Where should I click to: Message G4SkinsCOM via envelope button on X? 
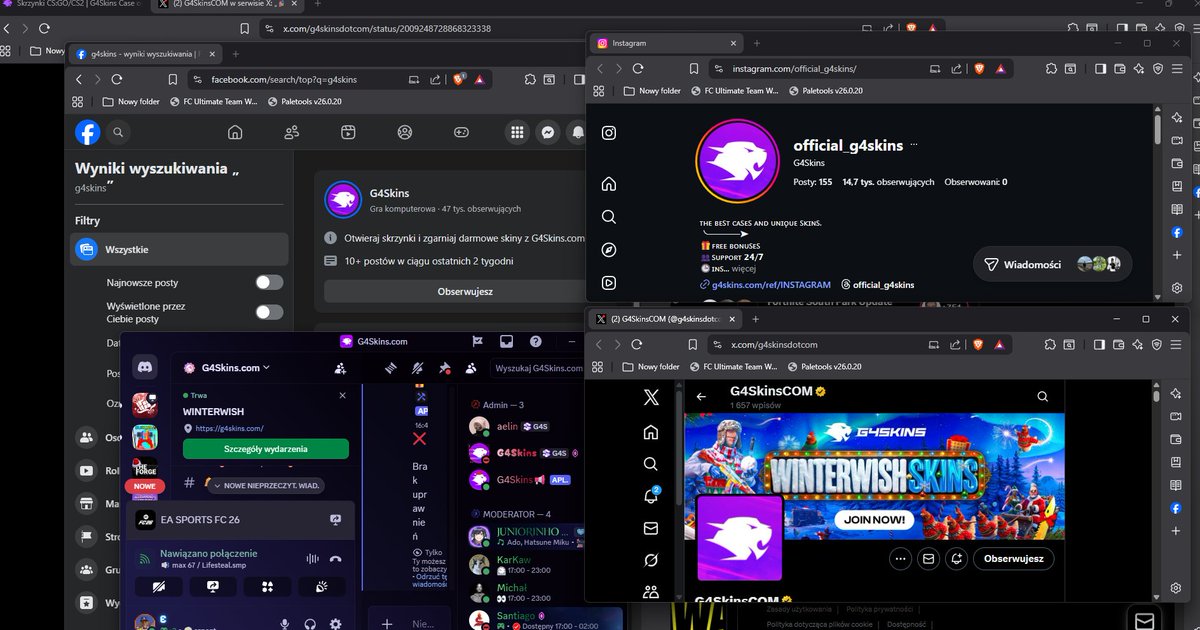coord(929,559)
